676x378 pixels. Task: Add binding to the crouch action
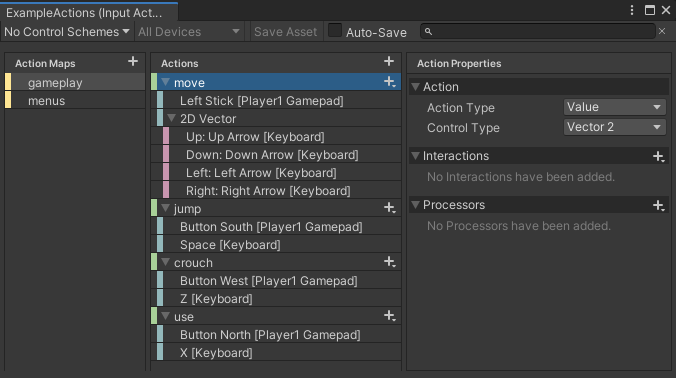[x=390, y=262]
